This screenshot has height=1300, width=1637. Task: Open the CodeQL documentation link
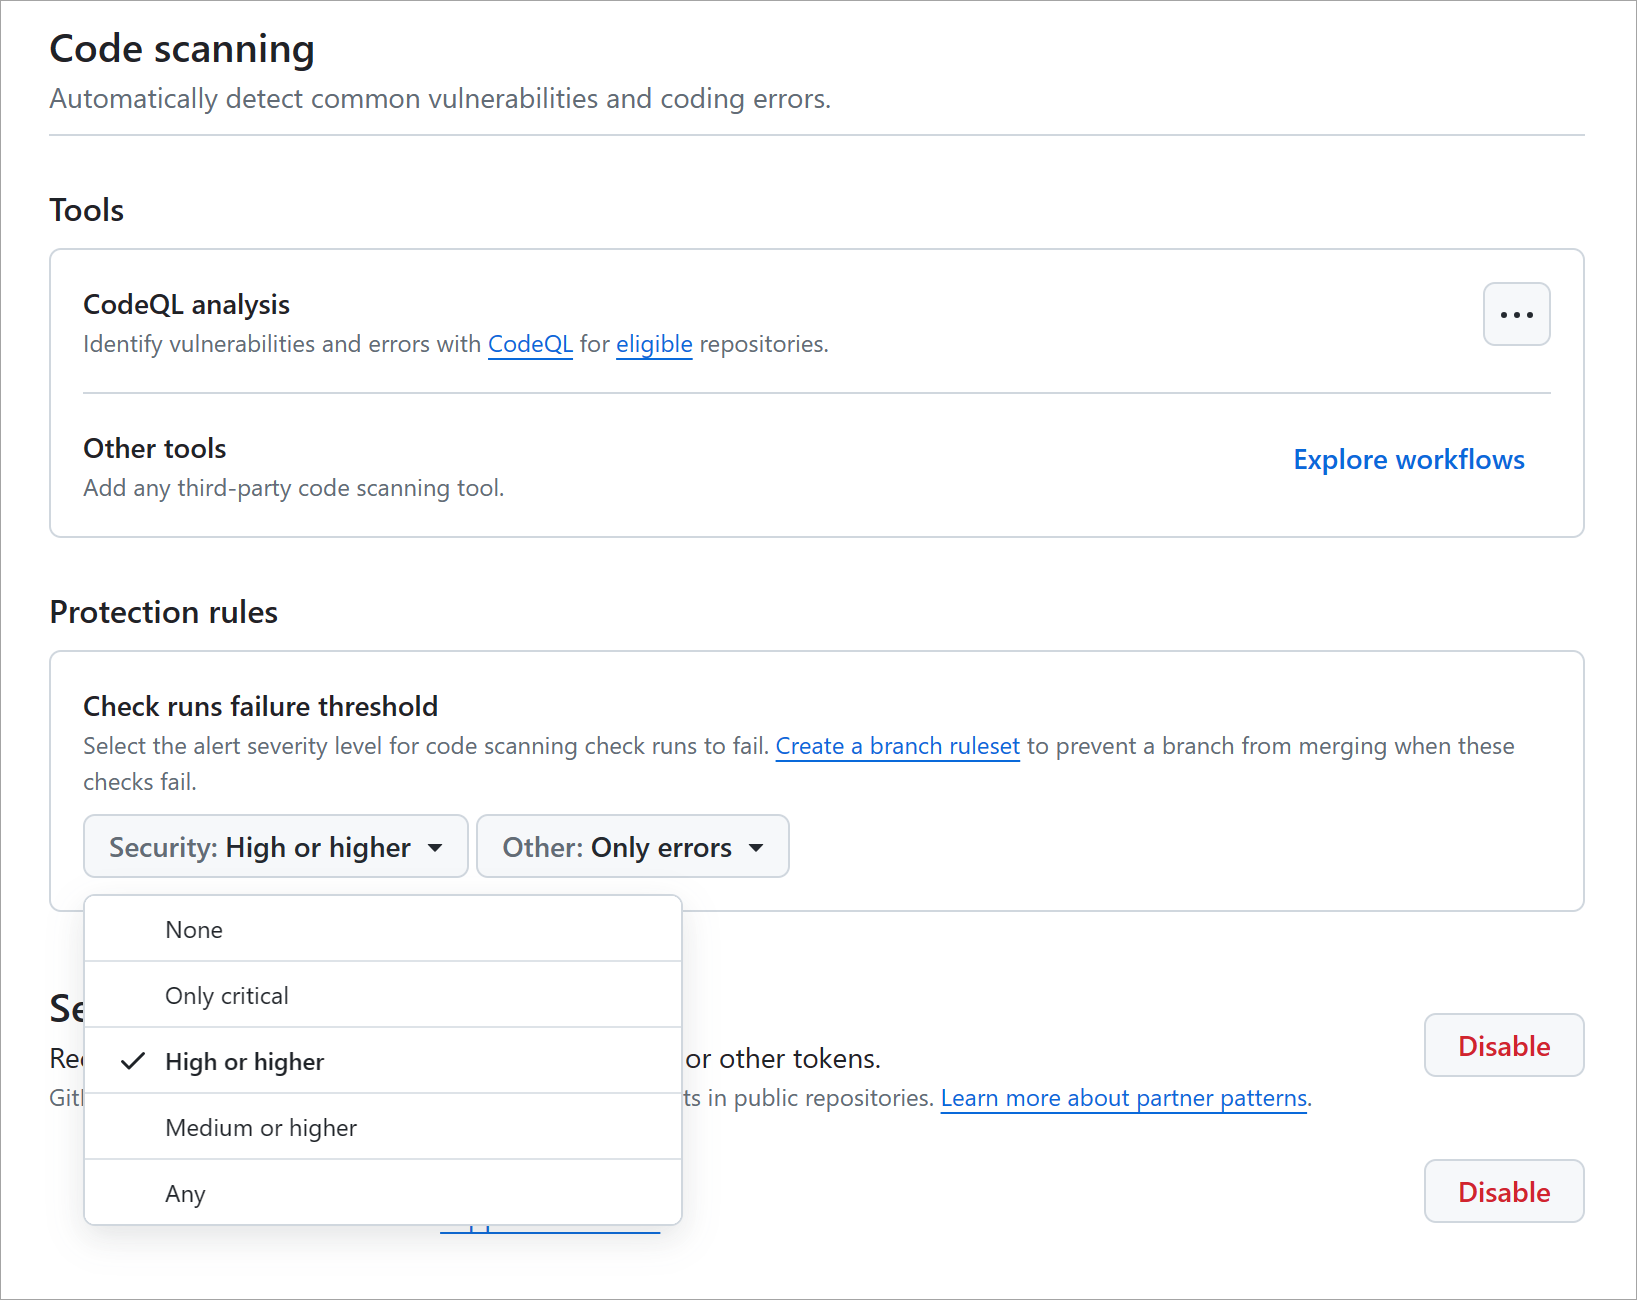(530, 344)
